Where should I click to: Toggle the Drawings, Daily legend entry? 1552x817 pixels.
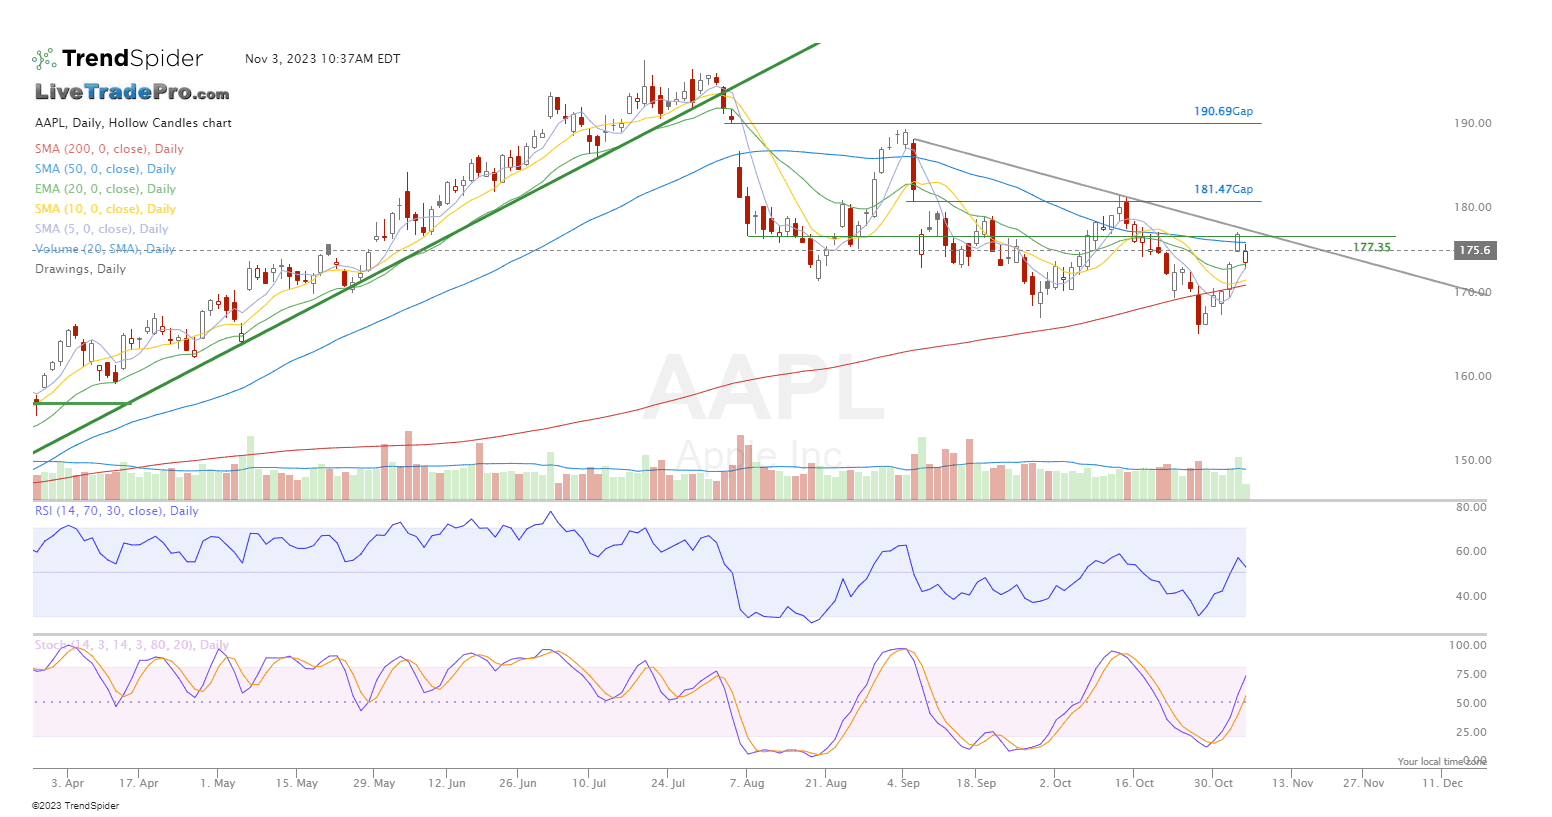tap(80, 269)
